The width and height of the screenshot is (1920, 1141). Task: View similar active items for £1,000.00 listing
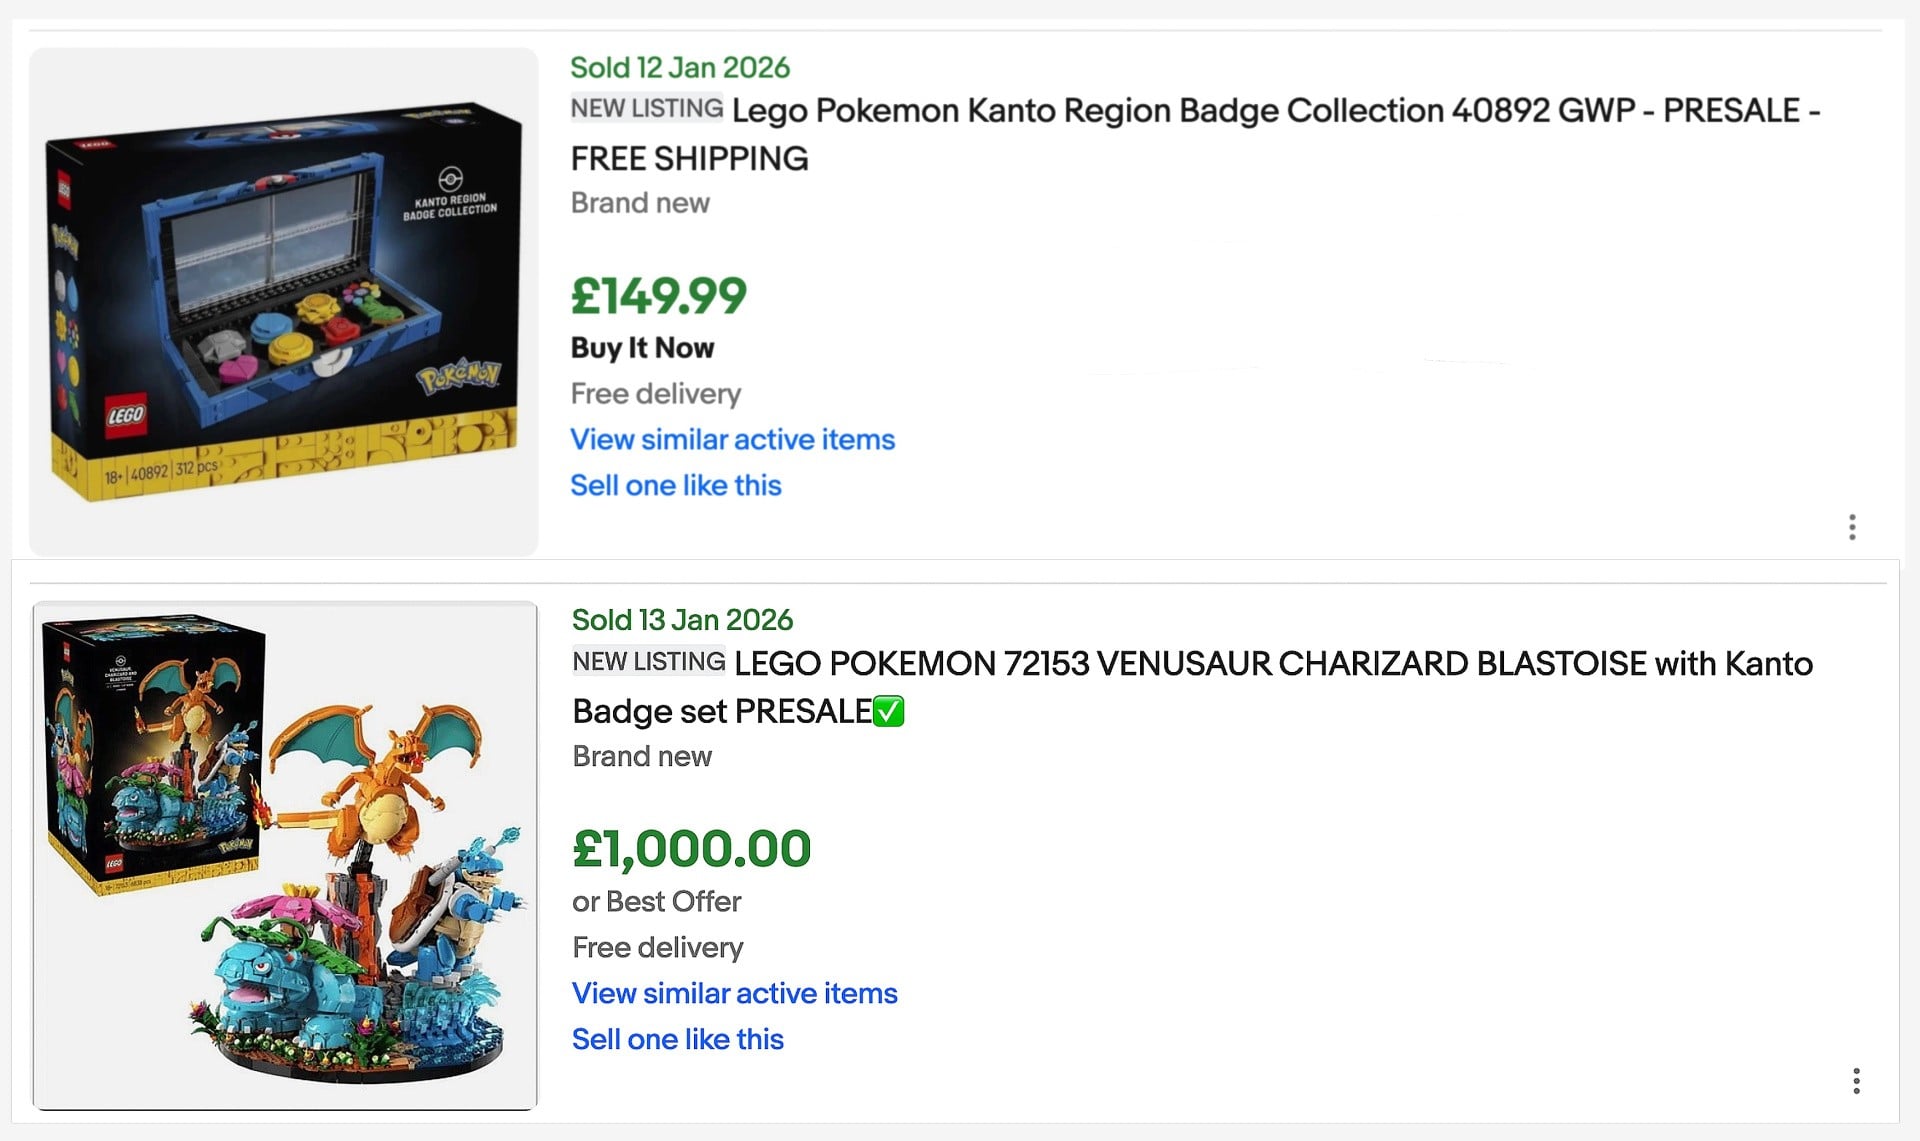coord(734,993)
